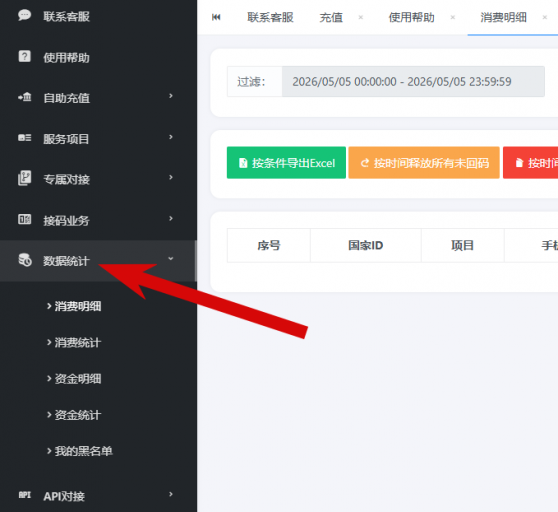Open the date range filter field
This screenshot has height=512, width=558.
[413, 81]
